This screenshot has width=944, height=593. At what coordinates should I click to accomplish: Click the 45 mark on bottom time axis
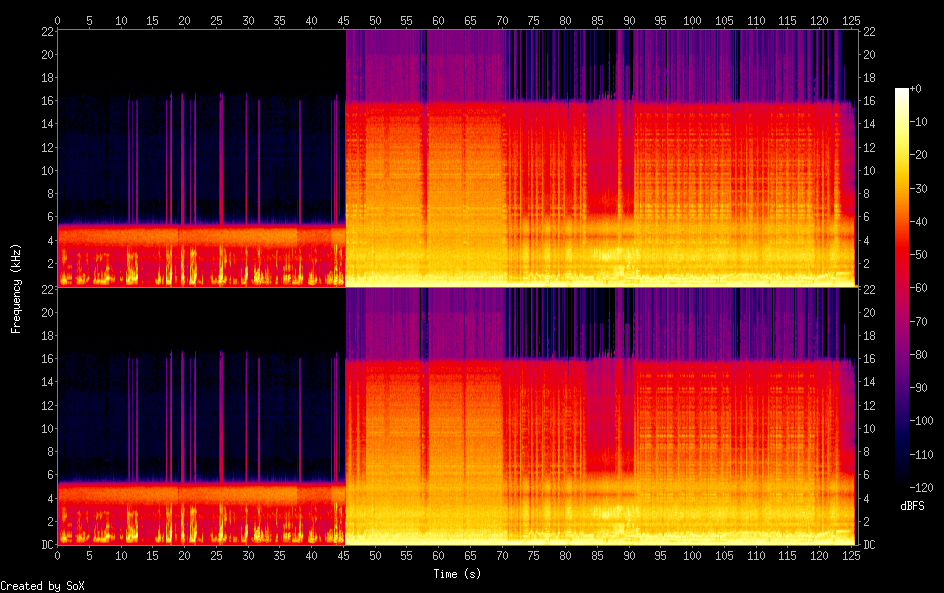[344, 555]
